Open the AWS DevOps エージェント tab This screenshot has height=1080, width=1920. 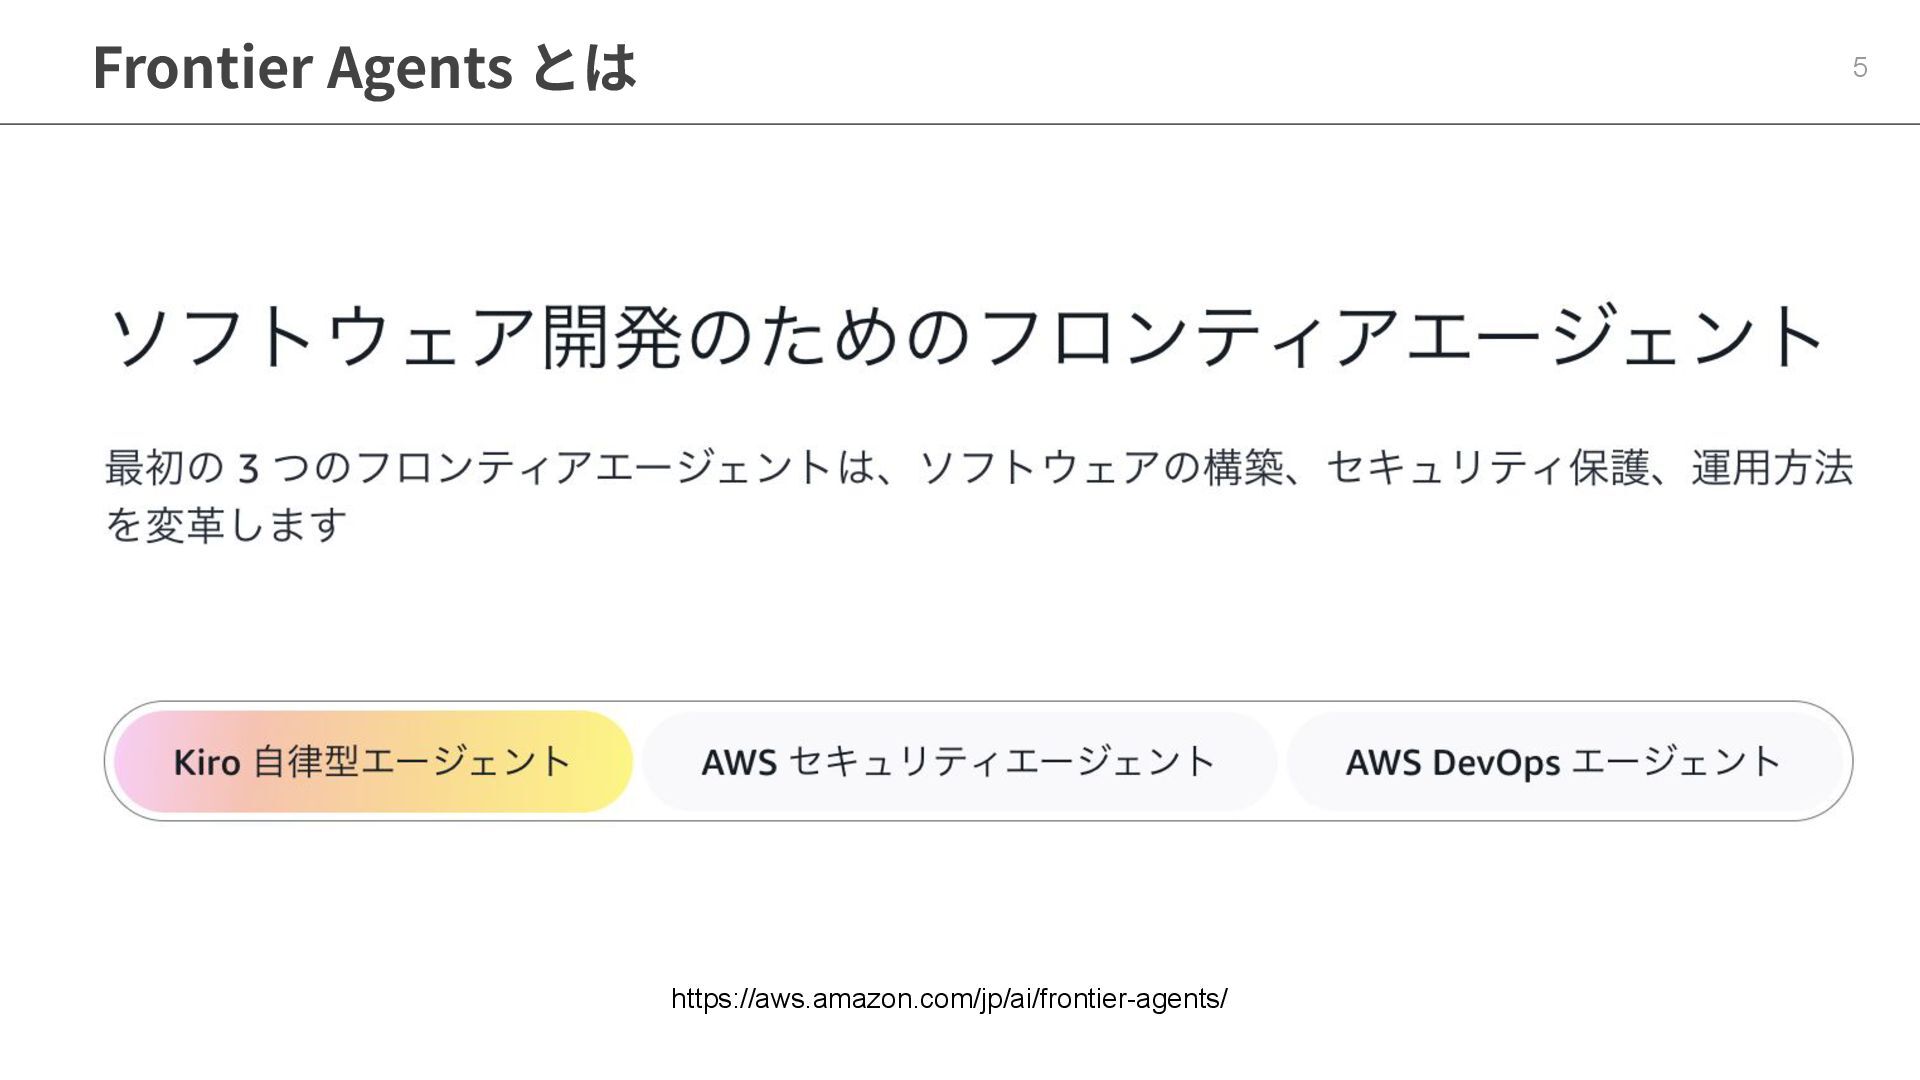(x=1565, y=762)
